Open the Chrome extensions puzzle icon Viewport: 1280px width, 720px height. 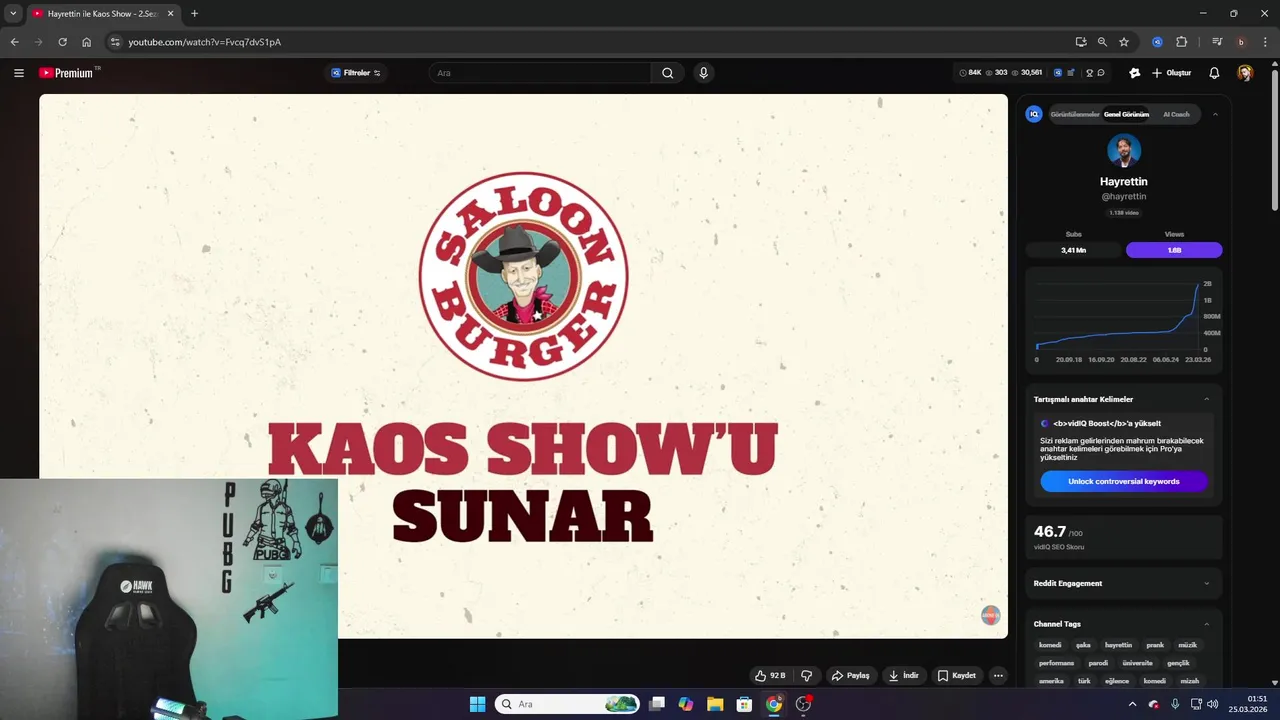click(1181, 42)
